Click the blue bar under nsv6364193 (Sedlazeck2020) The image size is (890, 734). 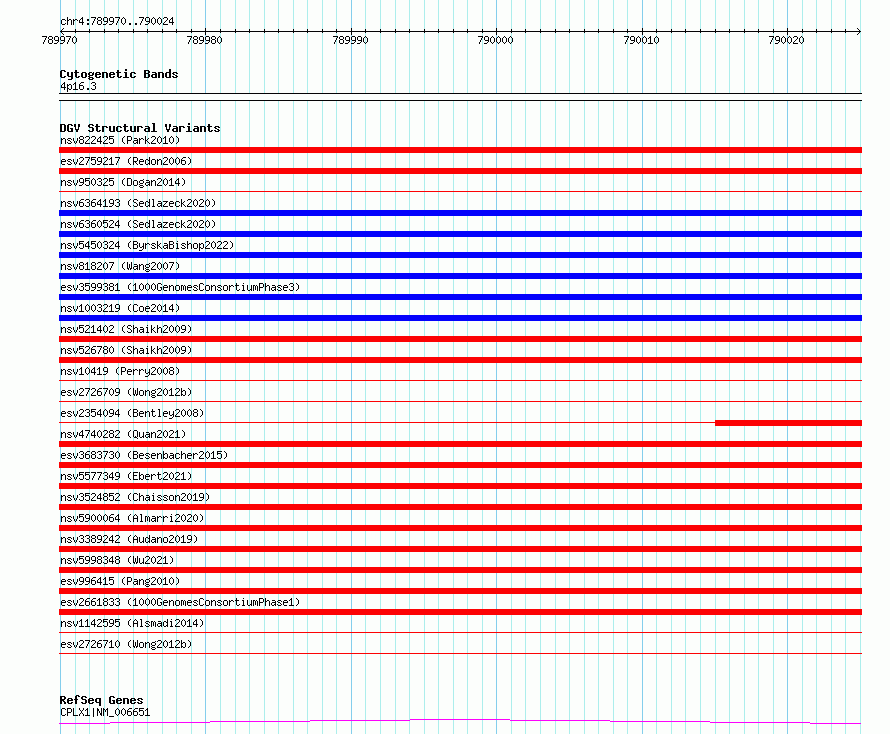pyautogui.click(x=460, y=213)
